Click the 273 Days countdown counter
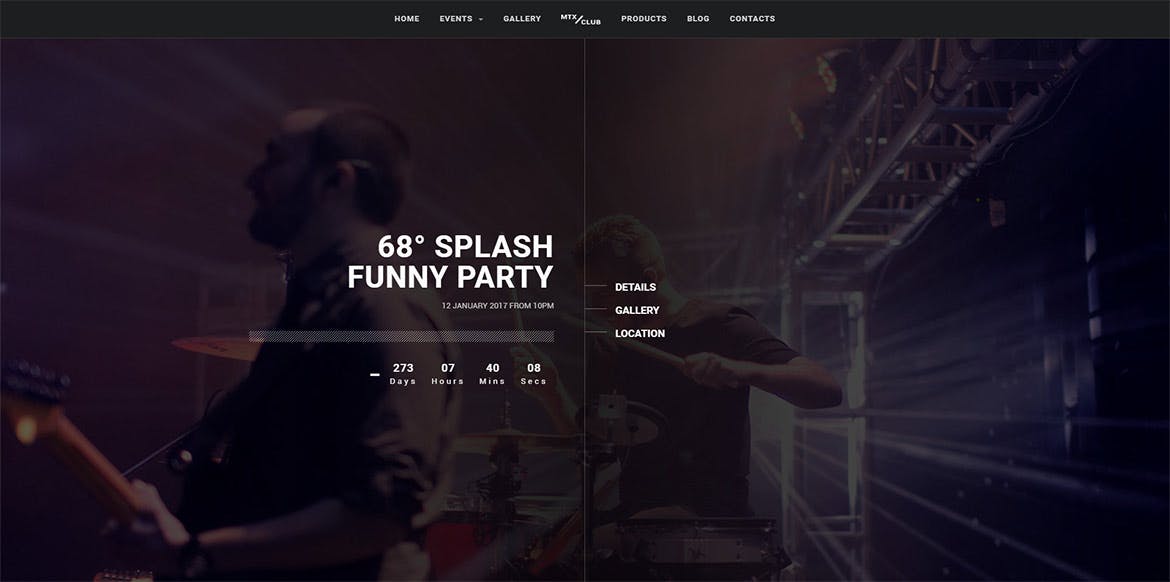1170x582 pixels. click(x=403, y=374)
